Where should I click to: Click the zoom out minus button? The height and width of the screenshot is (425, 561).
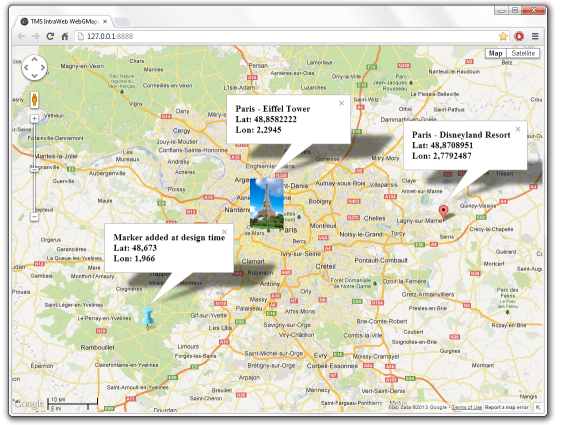coord(34,216)
